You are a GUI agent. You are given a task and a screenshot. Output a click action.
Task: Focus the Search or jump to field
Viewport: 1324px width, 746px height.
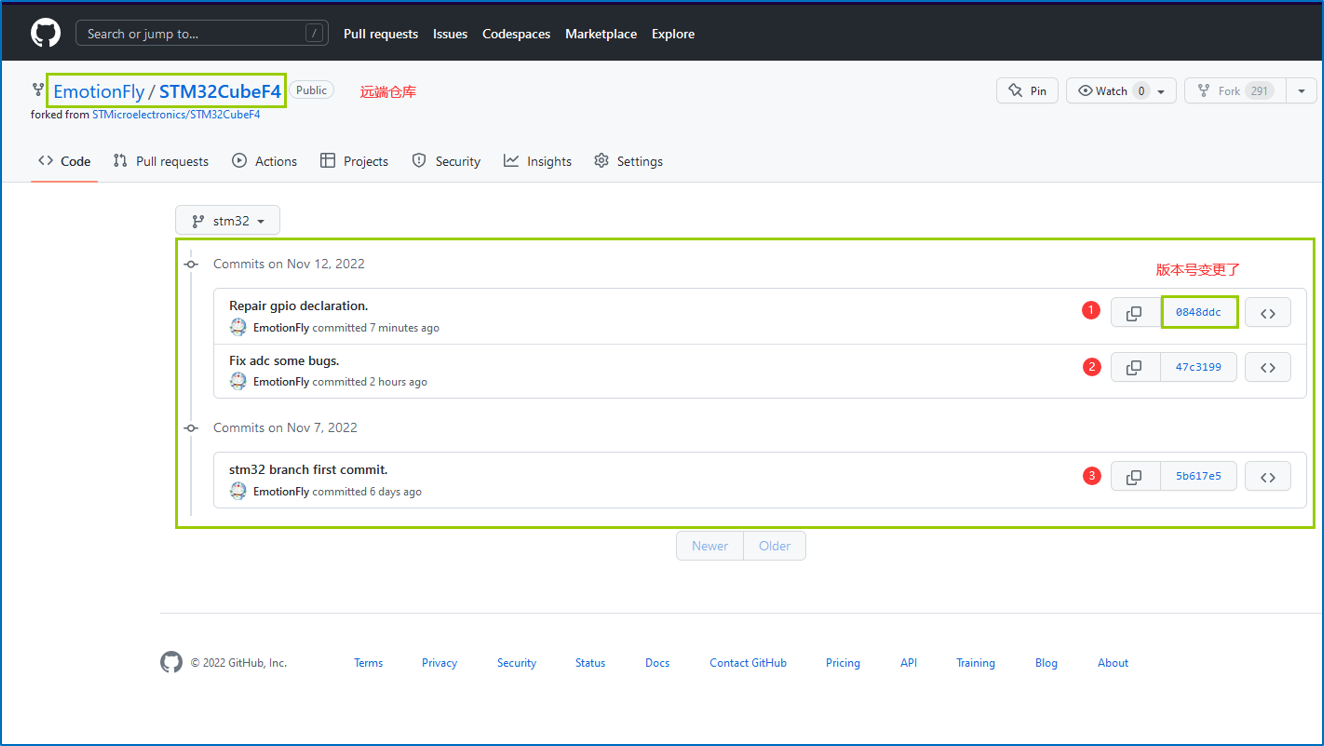pyautogui.click(x=202, y=33)
